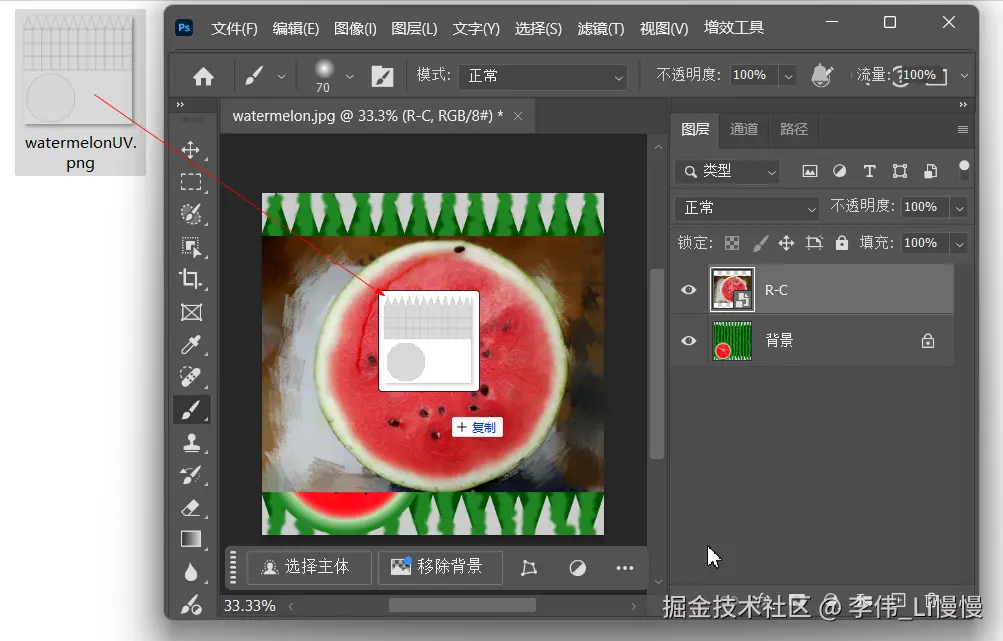This screenshot has height=641, width=1003.
Task: Expand the brush opacity slider dropdown
Action: [788, 77]
